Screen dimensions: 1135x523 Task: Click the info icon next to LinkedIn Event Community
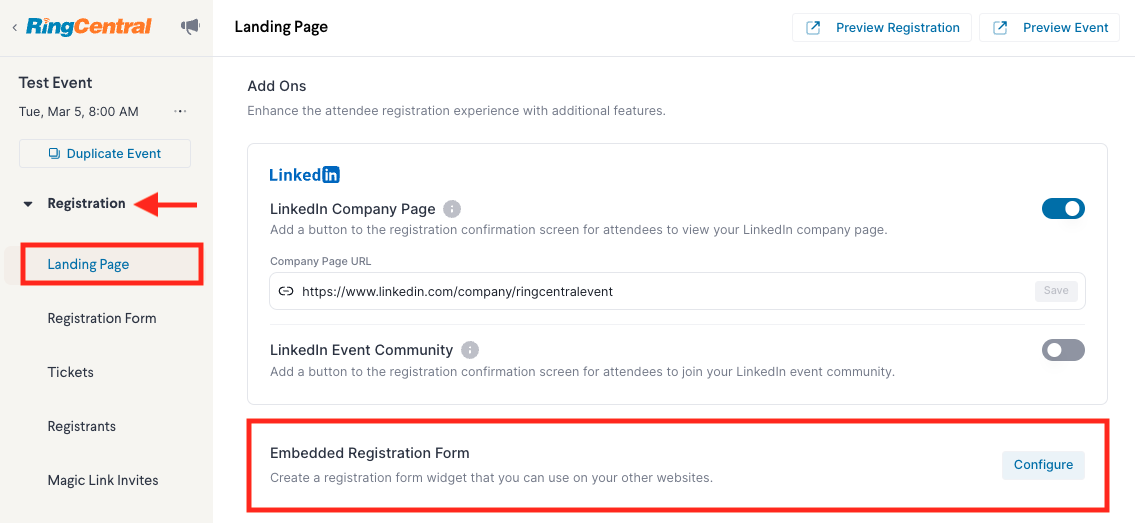click(470, 350)
